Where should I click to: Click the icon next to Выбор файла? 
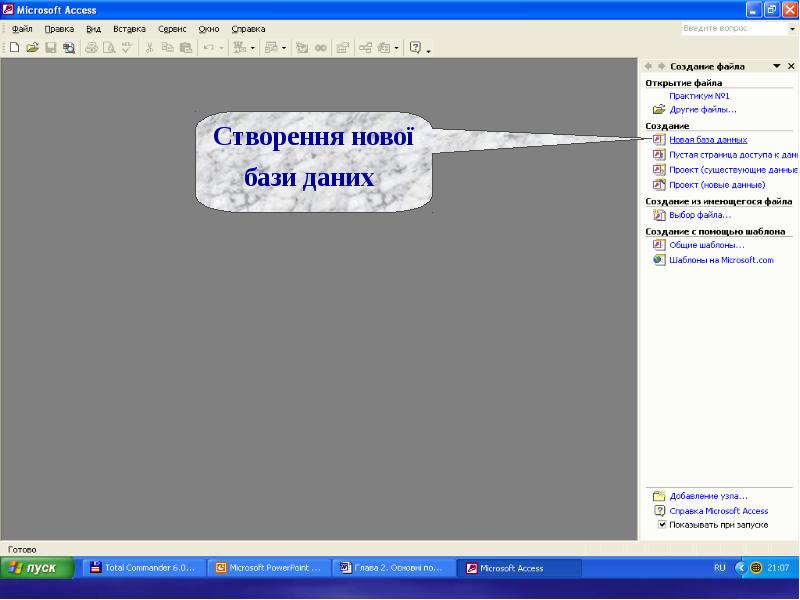coord(659,215)
